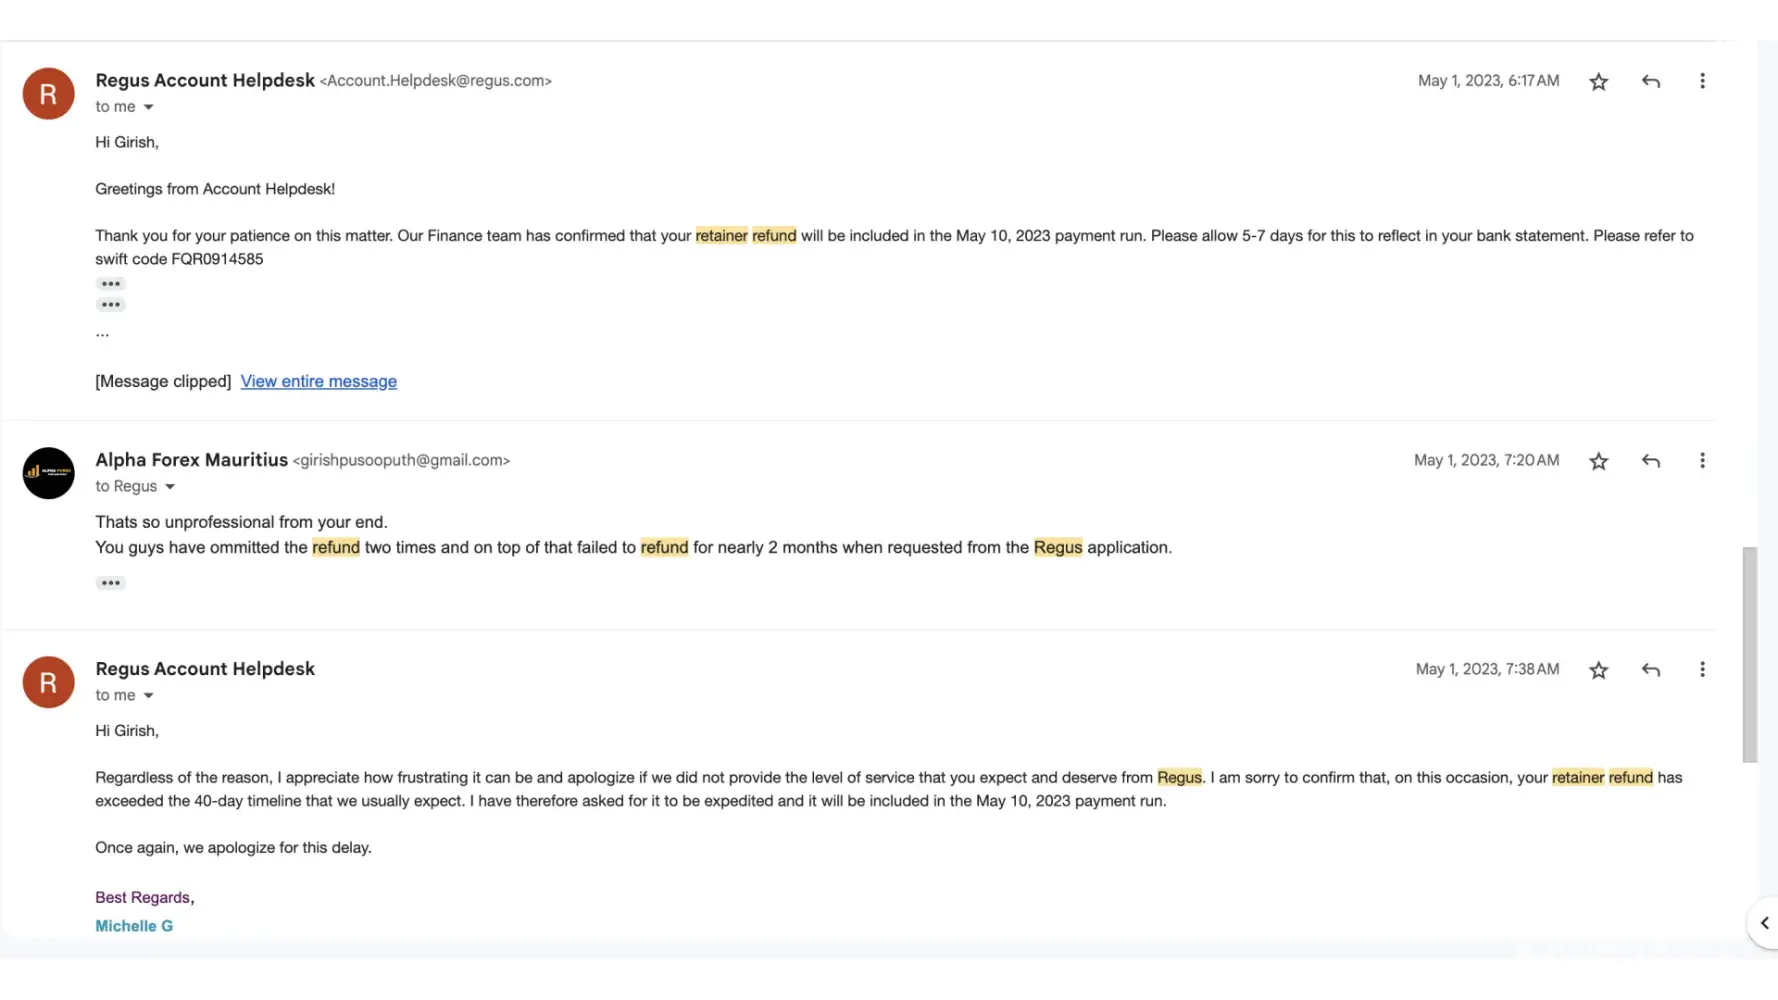Show recipient details for first Regus email
Screen dimensions: 1778x1000
click(148, 107)
